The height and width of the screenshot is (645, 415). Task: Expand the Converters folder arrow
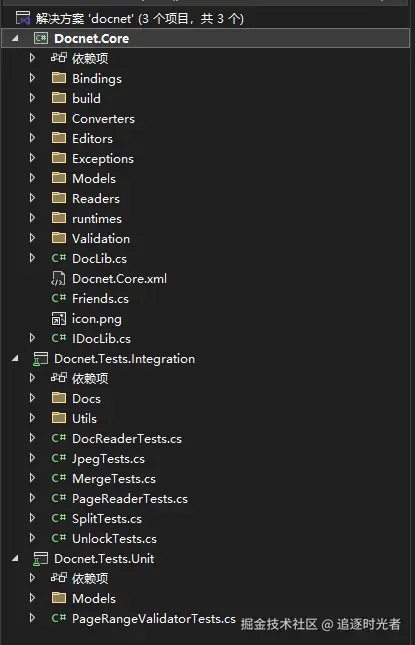[x=32, y=118]
